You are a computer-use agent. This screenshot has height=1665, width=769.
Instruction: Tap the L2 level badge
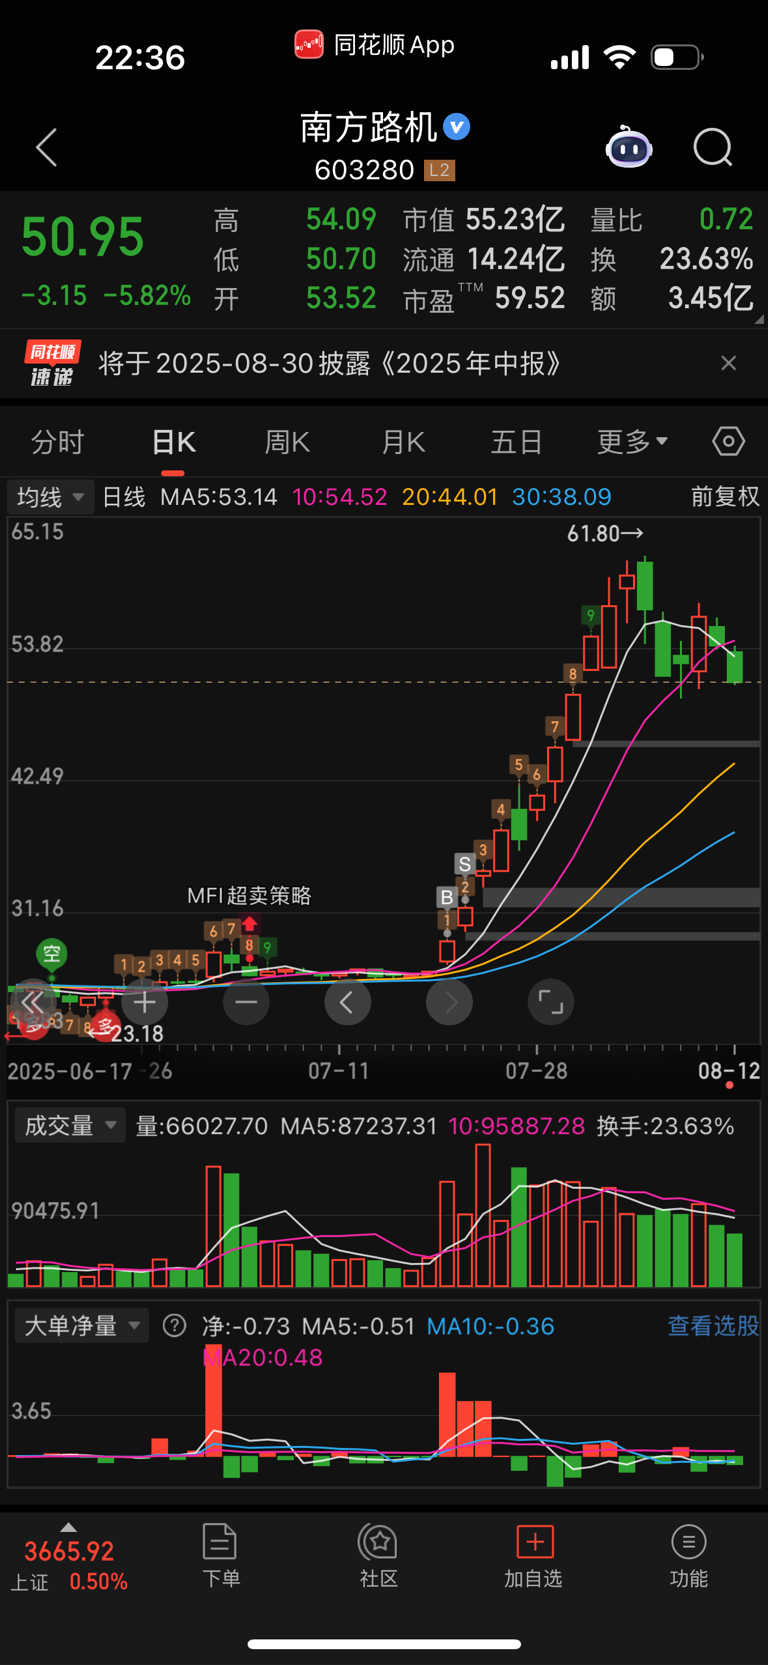[439, 170]
